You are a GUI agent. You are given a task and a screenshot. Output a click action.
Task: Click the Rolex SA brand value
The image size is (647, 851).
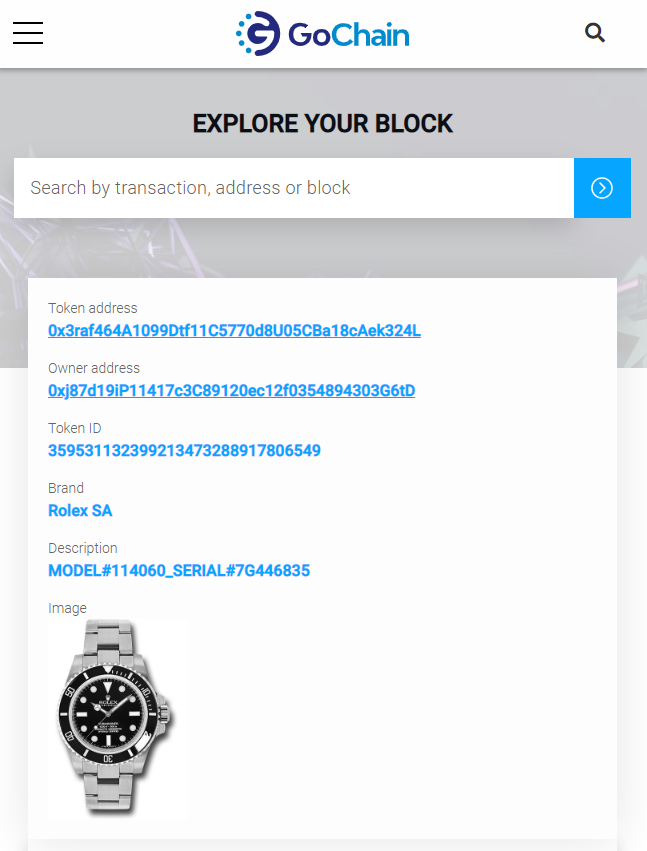(80, 510)
